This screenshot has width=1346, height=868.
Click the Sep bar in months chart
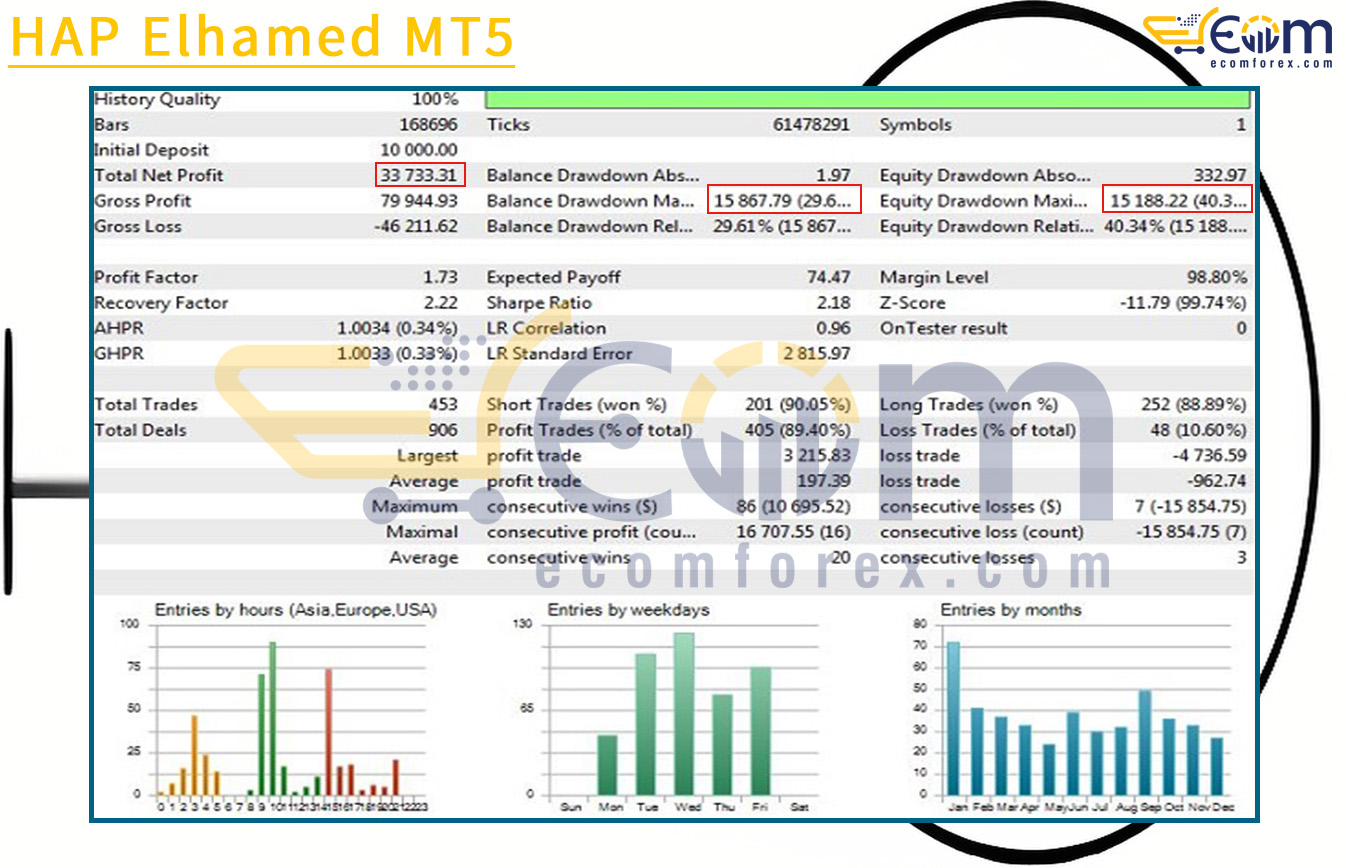(x=1145, y=742)
